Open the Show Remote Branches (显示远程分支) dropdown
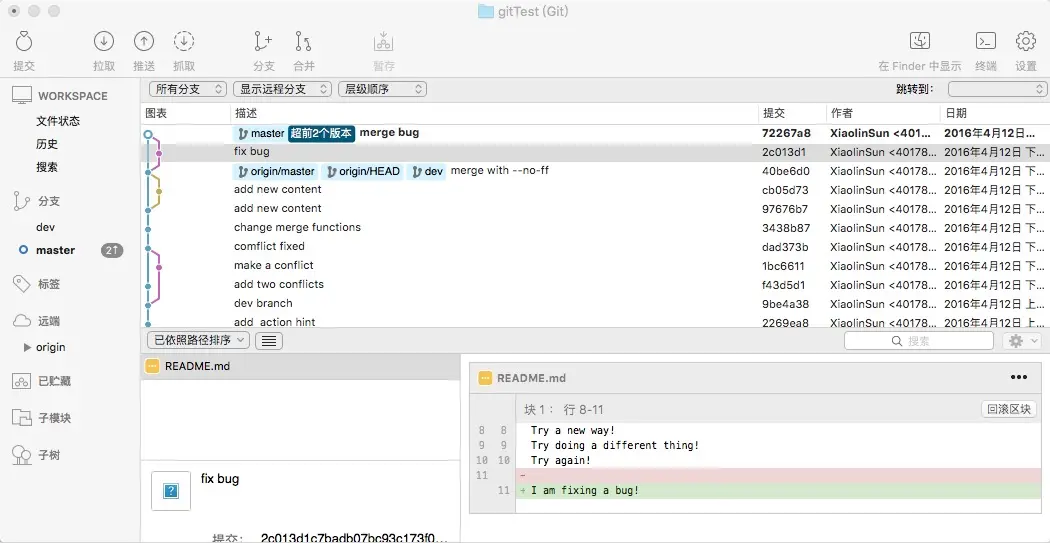Image resolution: width=1050 pixels, height=543 pixels. 283,89
